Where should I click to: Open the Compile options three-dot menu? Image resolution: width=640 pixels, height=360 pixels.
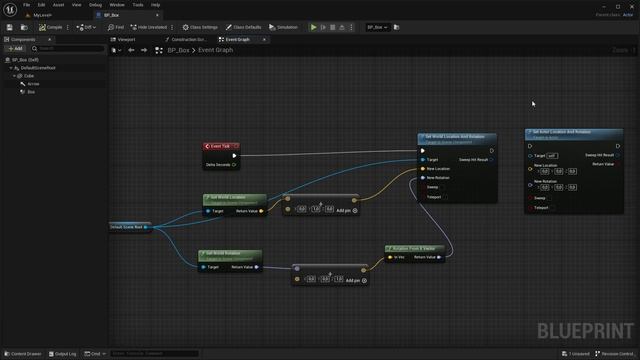click(68, 27)
